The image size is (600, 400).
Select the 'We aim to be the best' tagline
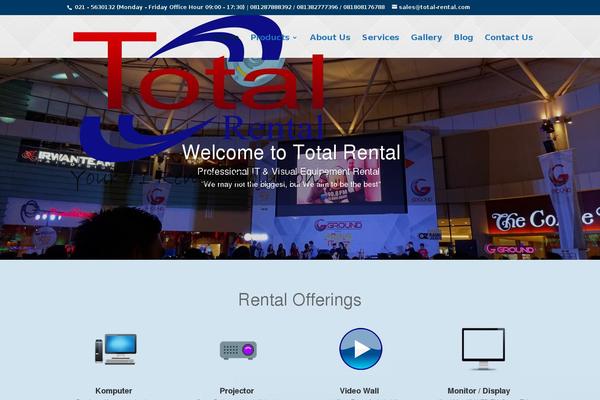(x=291, y=184)
